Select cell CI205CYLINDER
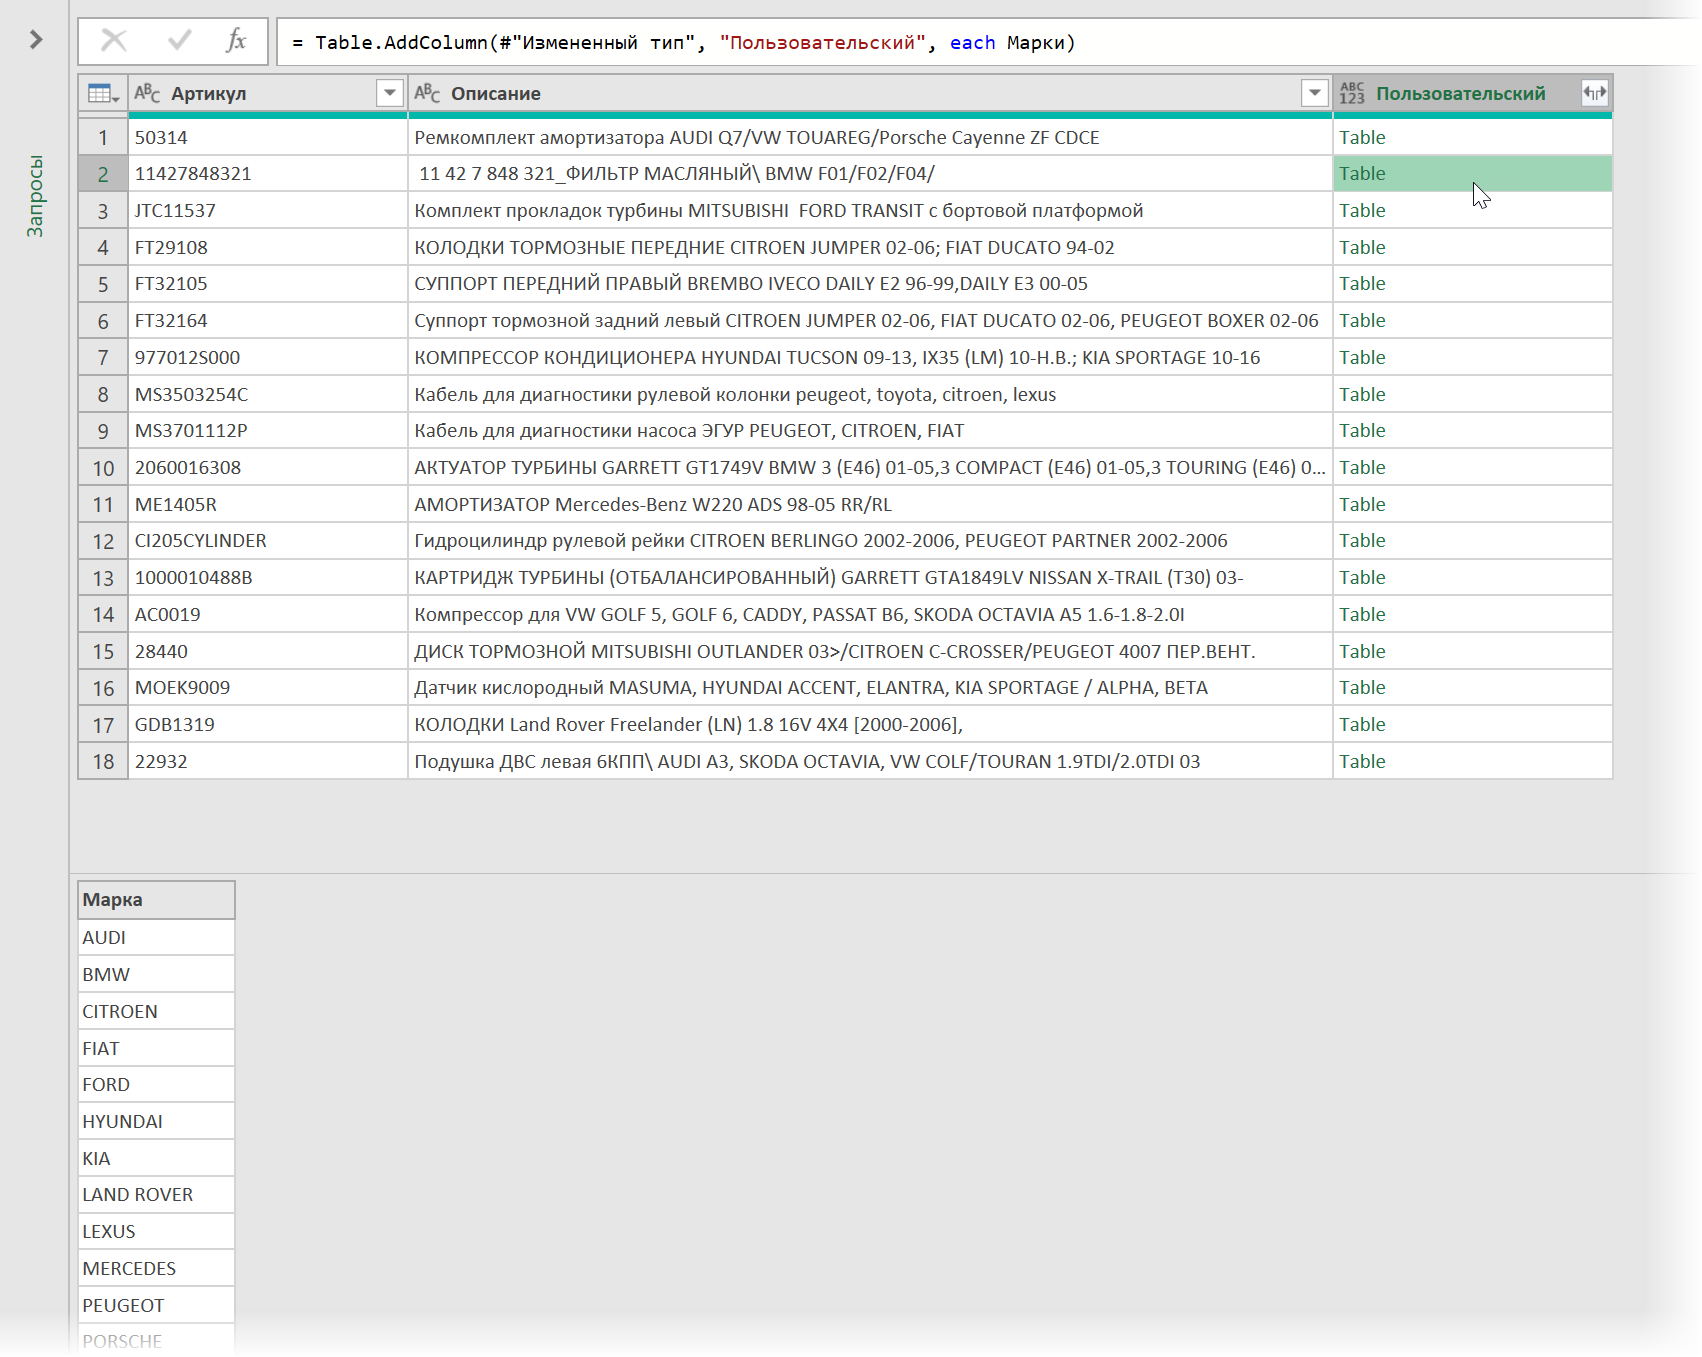The width and height of the screenshot is (1702, 1357). tap(268, 541)
